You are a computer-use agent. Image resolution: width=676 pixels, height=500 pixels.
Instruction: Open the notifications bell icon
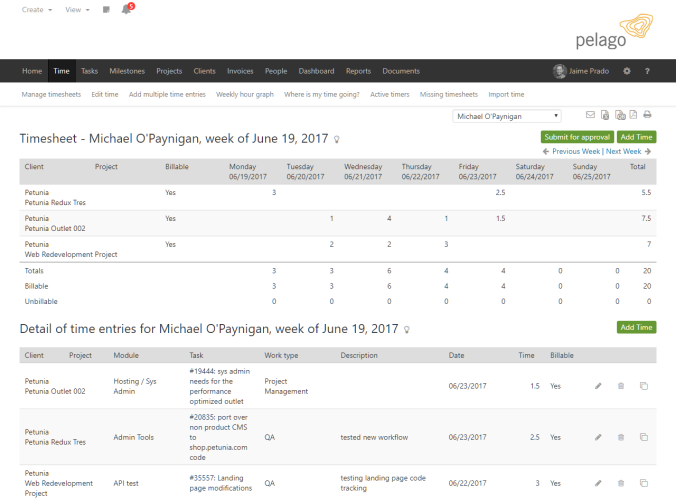coord(126,9)
